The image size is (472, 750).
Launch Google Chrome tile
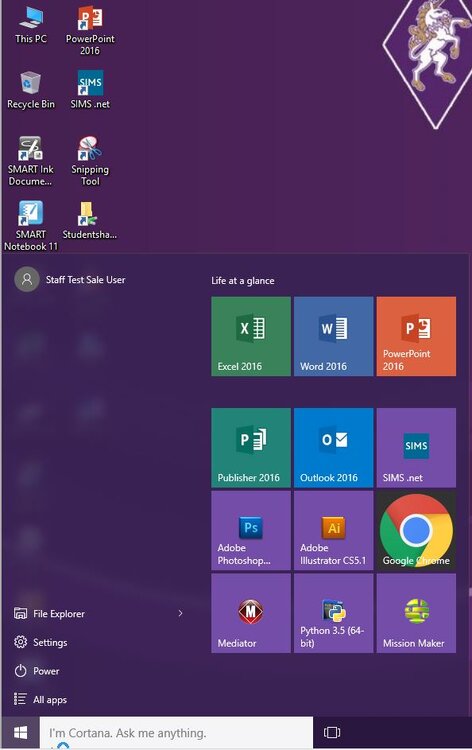coord(417,530)
